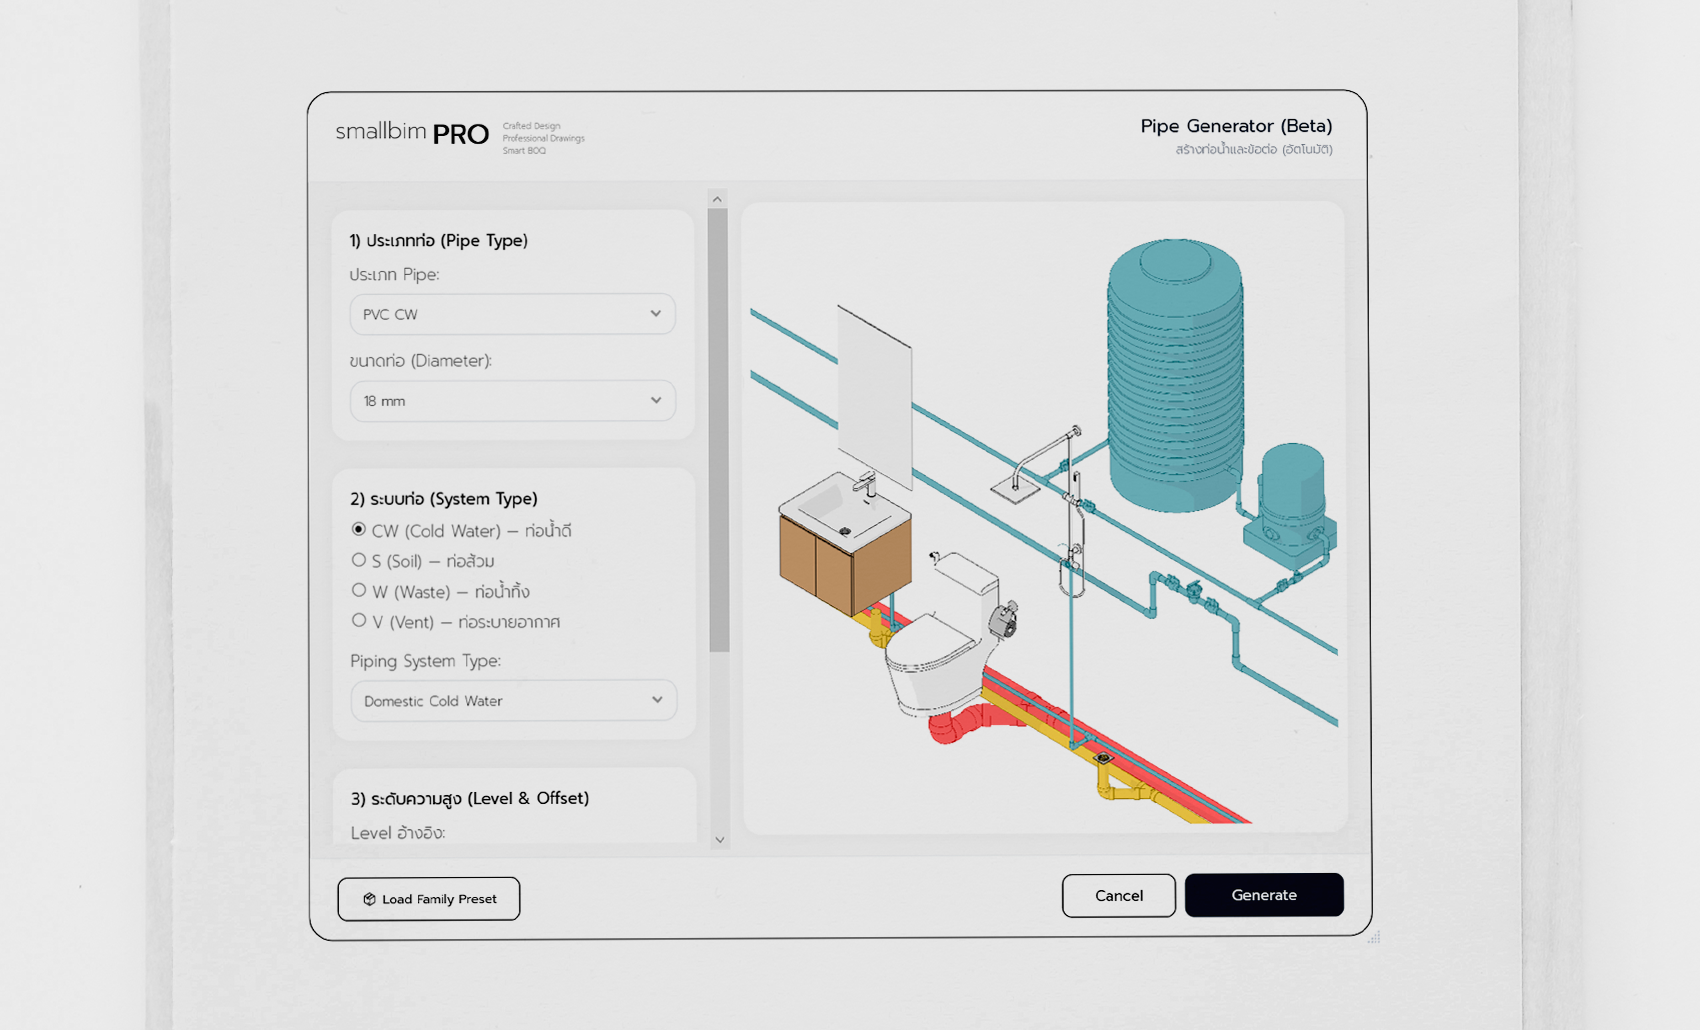Click the cube icon in Load Family Preset

tap(369, 899)
